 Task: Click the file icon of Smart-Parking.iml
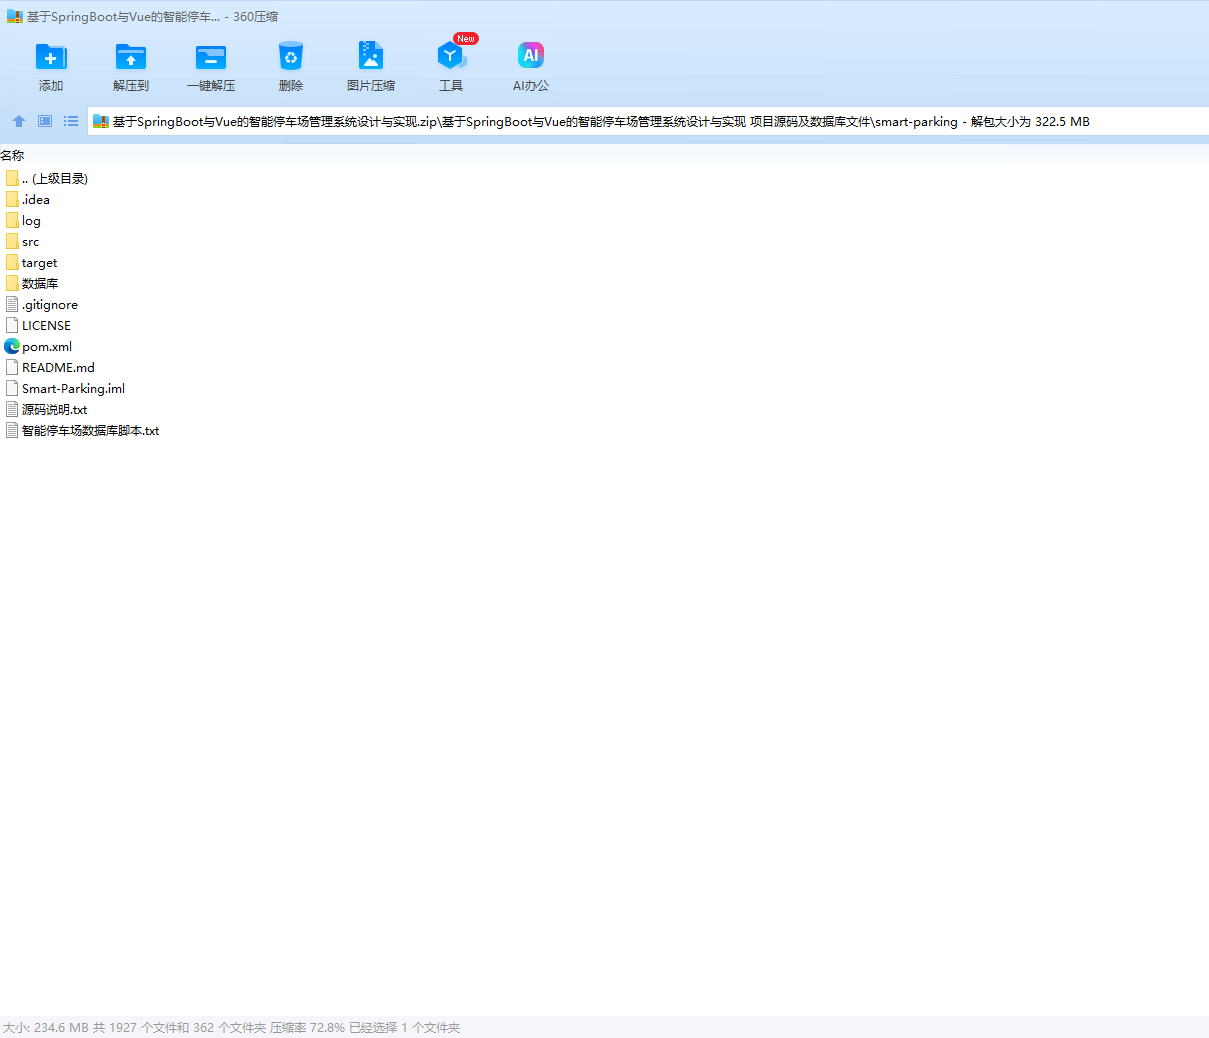click(x=12, y=388)
